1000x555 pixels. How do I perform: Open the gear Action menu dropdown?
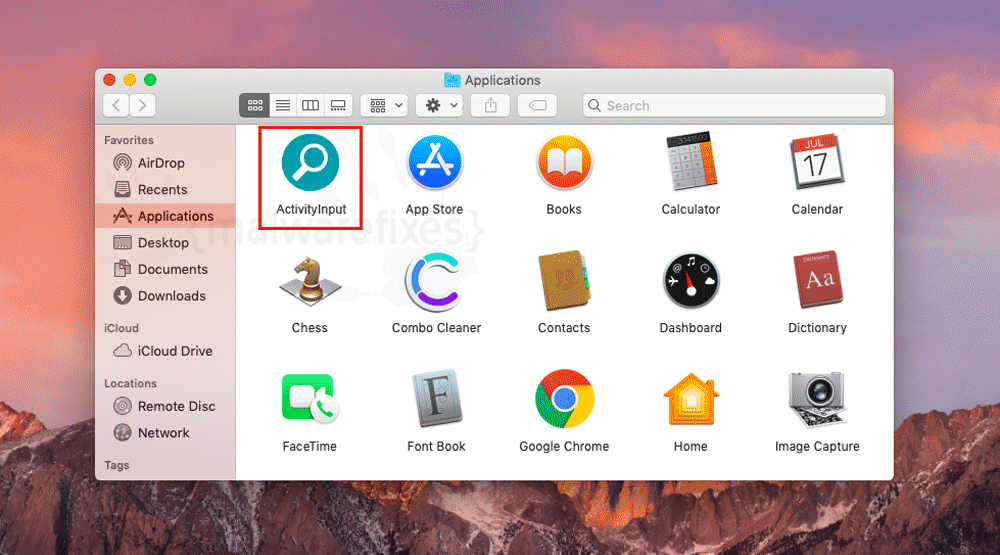tap(439, 105)
